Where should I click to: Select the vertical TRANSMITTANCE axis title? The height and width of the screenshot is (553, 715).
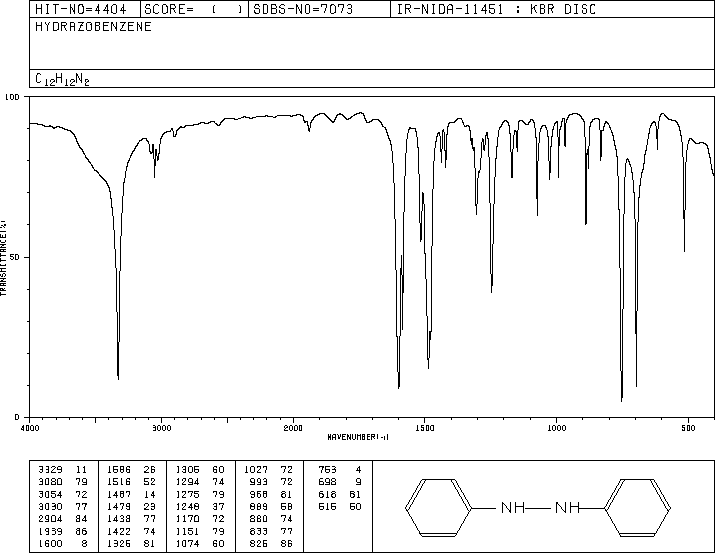pyautogui.click(x=3, y=258)
